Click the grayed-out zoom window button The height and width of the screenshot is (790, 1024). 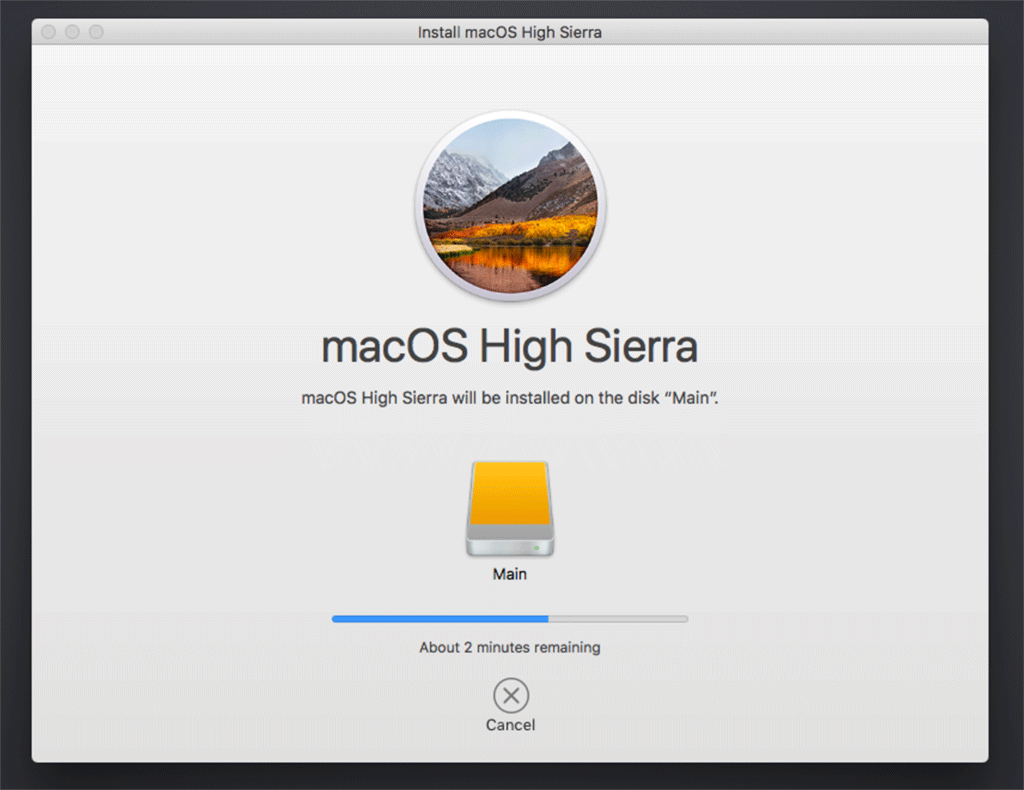pos(96,32)
